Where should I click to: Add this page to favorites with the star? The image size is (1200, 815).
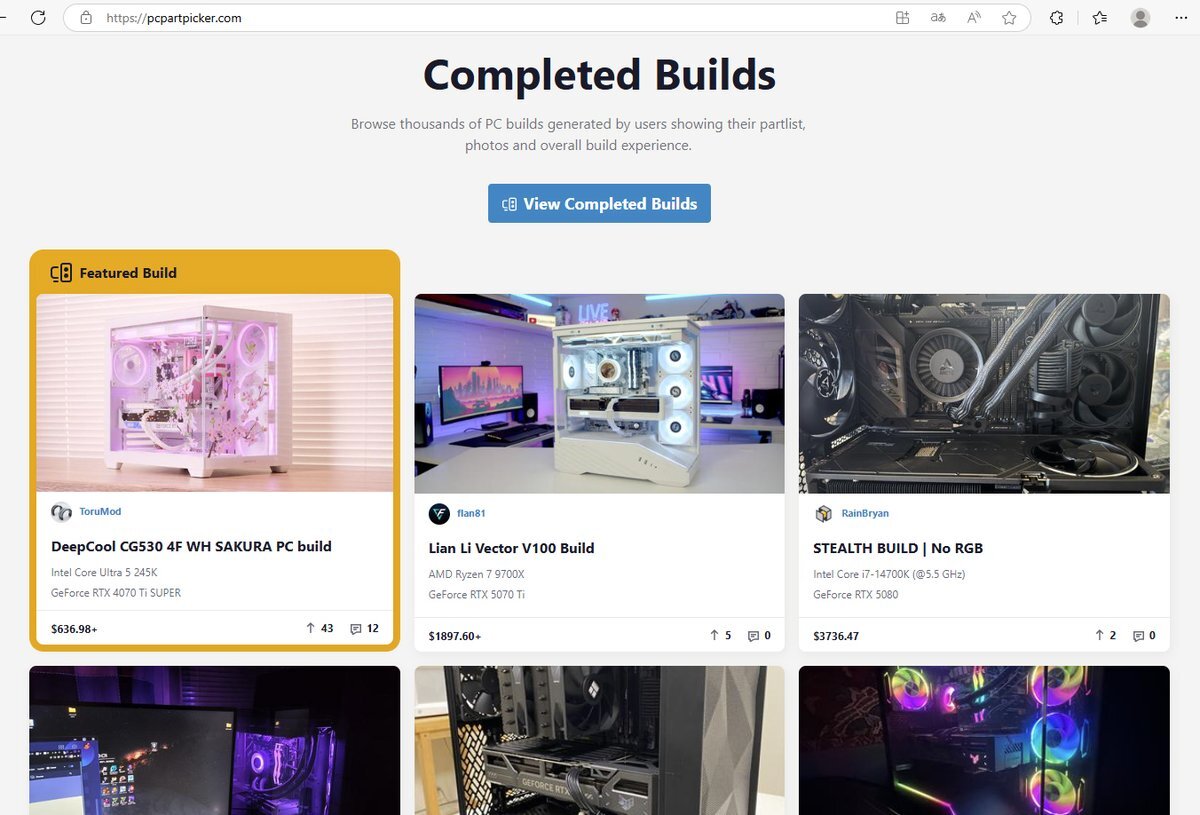tap(1009, 18)
